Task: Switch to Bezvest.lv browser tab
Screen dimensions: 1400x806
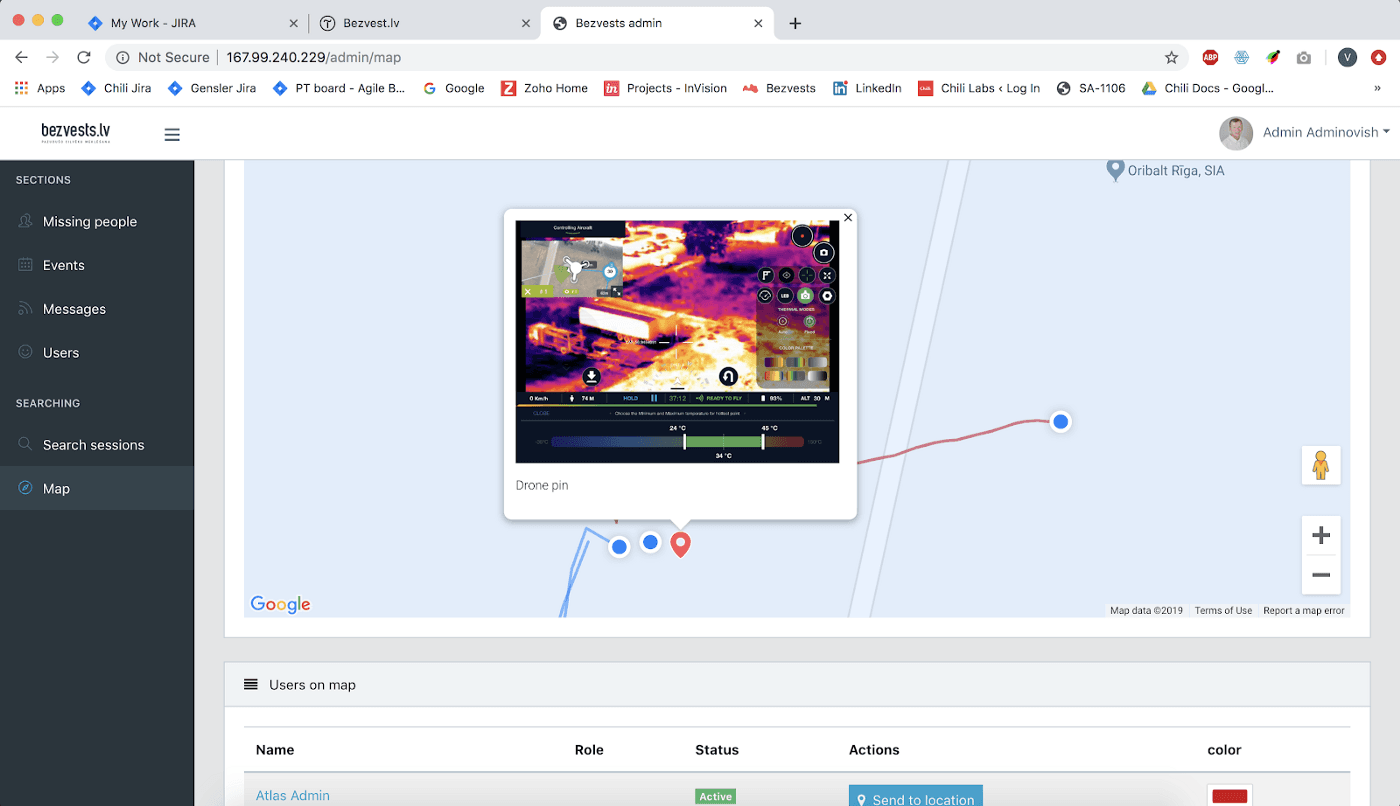Action: point(424,23)
